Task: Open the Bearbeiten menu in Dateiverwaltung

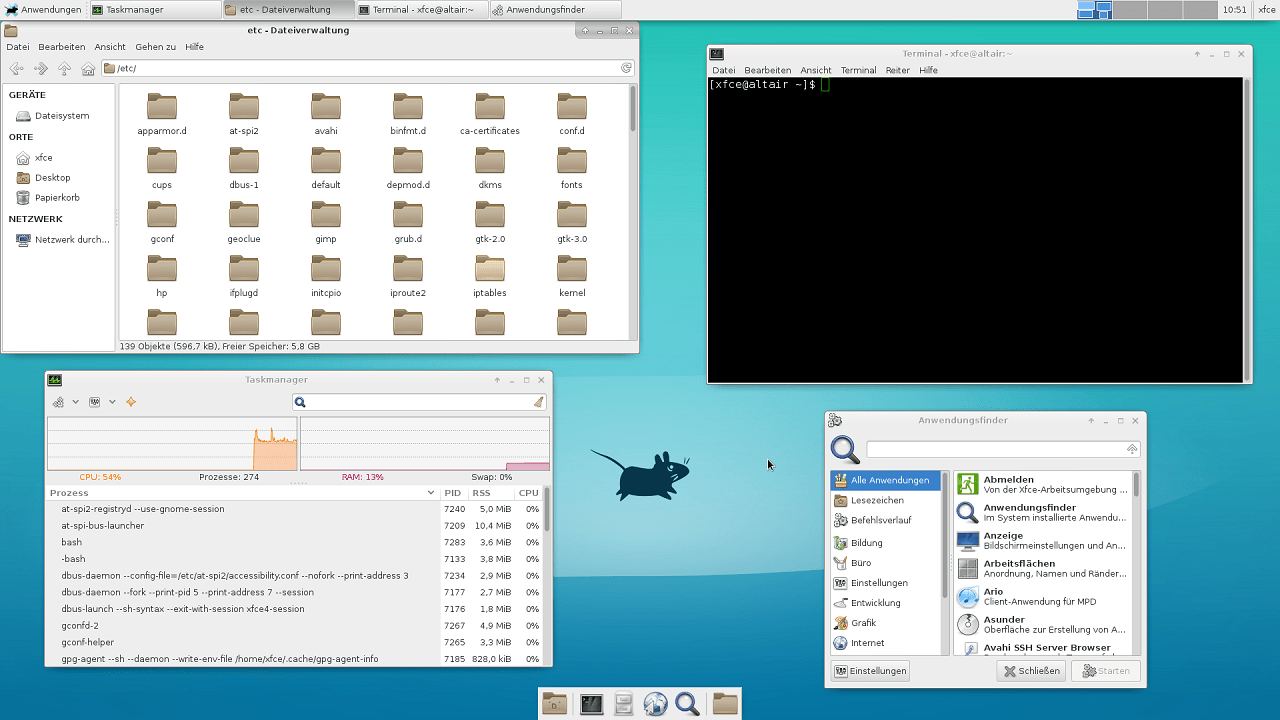Action: click(61, 46)
